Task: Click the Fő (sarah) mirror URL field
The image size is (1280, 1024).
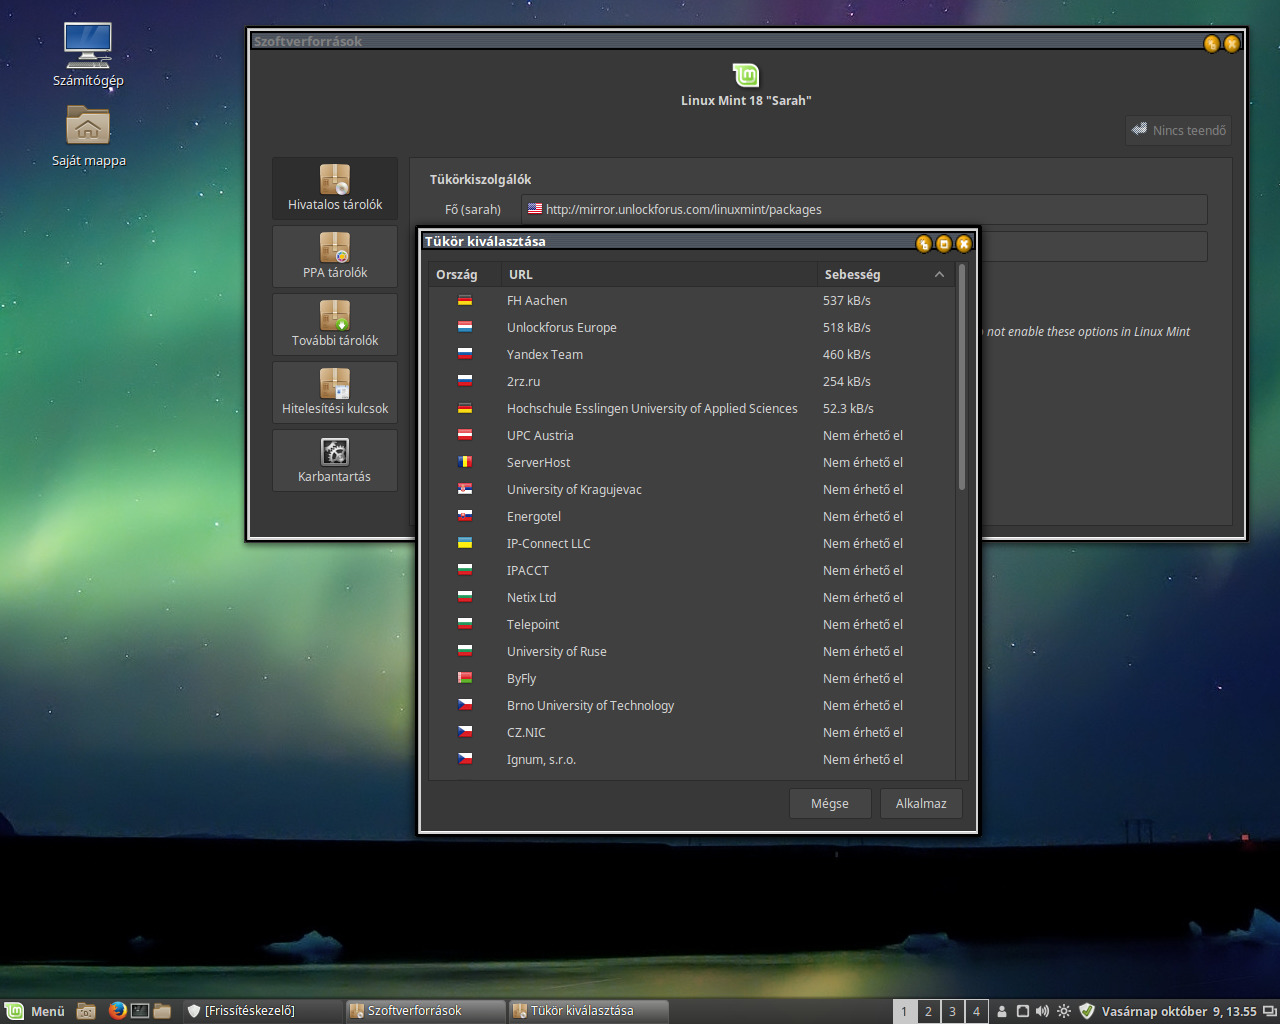Action: point(864,209)
